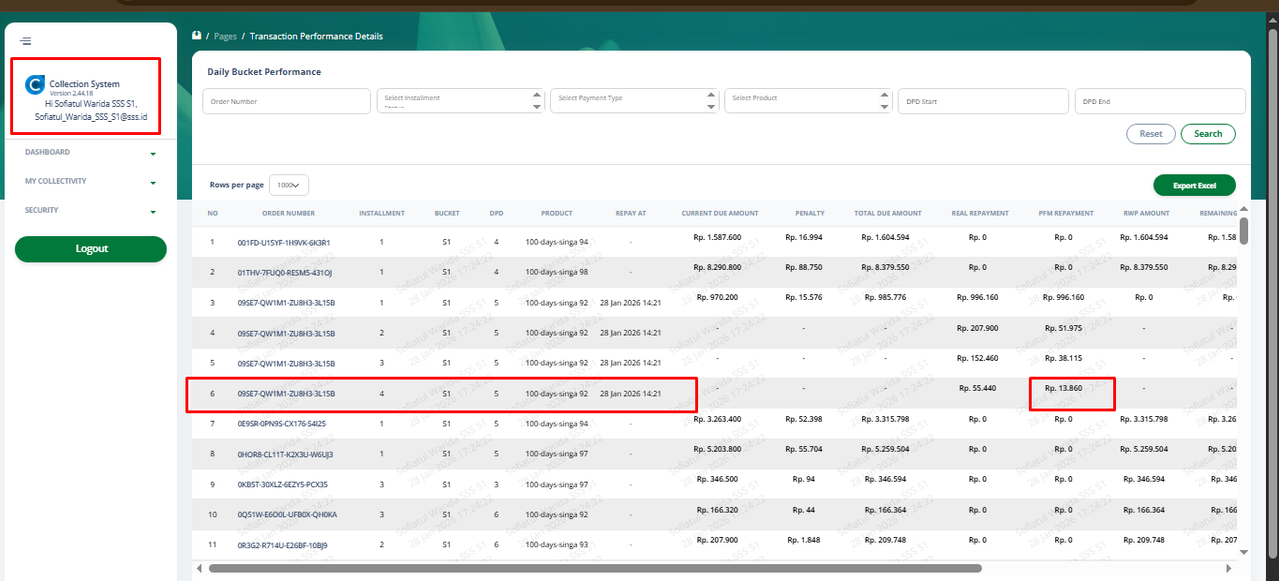
Task: Focus the Order Number input field
Action: [x=287, y=101]
